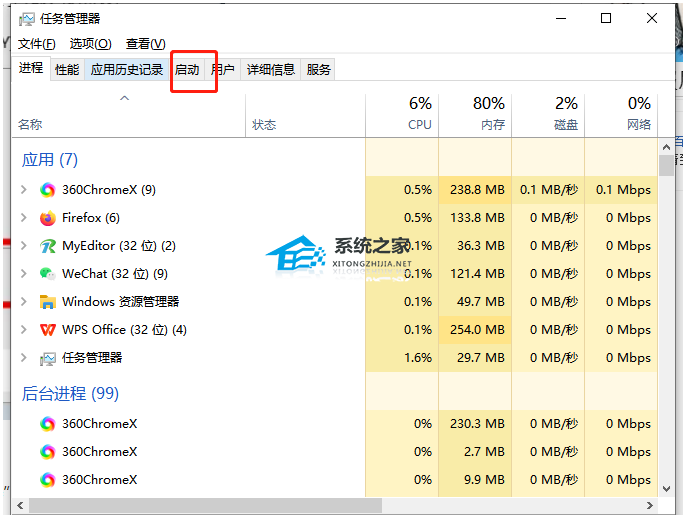
Task: Click the icon of 360ChromeX using 2.7 MB
Action: (47, 452)
